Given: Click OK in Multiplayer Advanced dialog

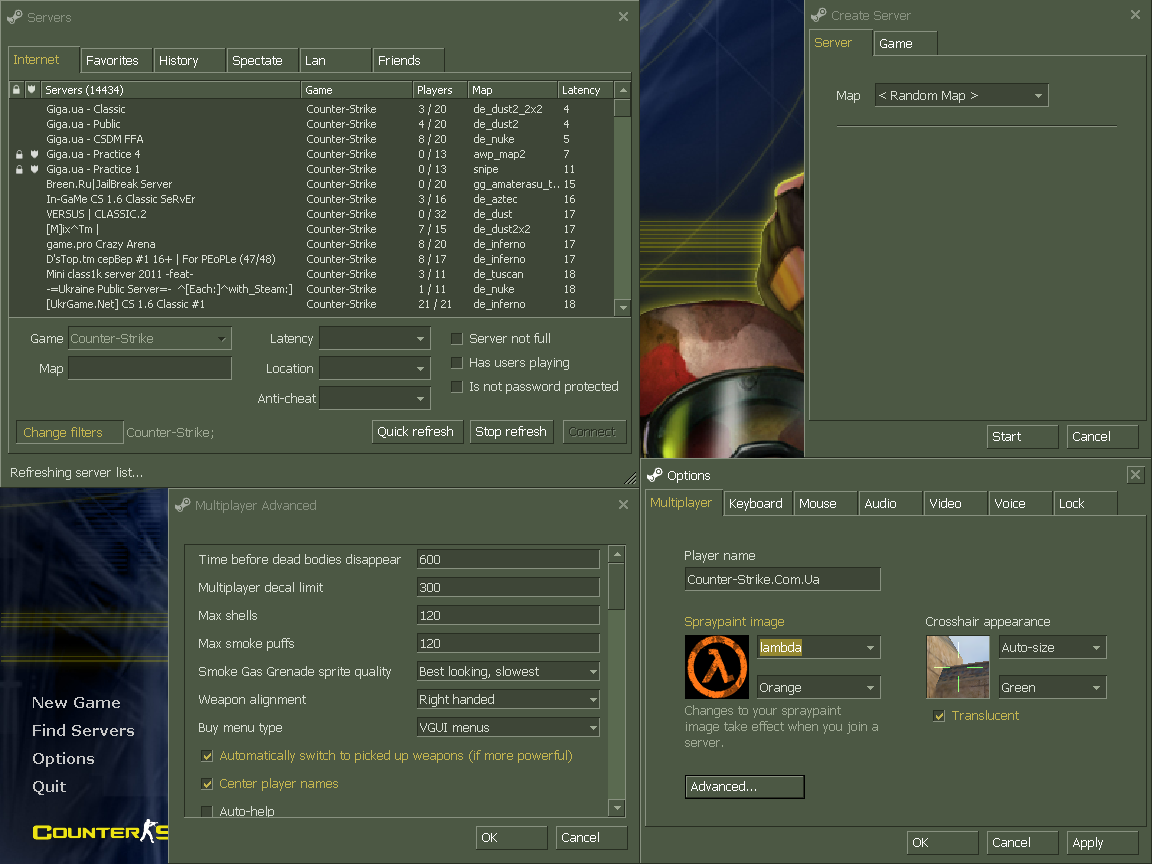Looking at the screenshot, I should click(511, 838).
